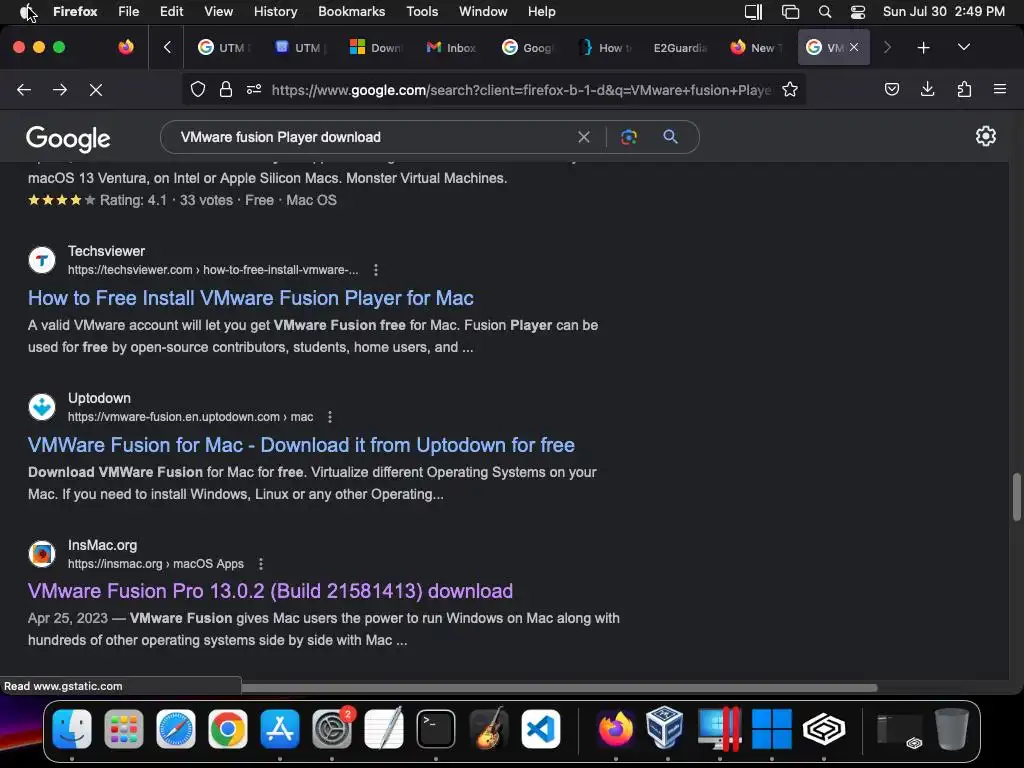Open the Techsviewer site name link
The height and width of the screenshot is (768, 1024).
106,251
